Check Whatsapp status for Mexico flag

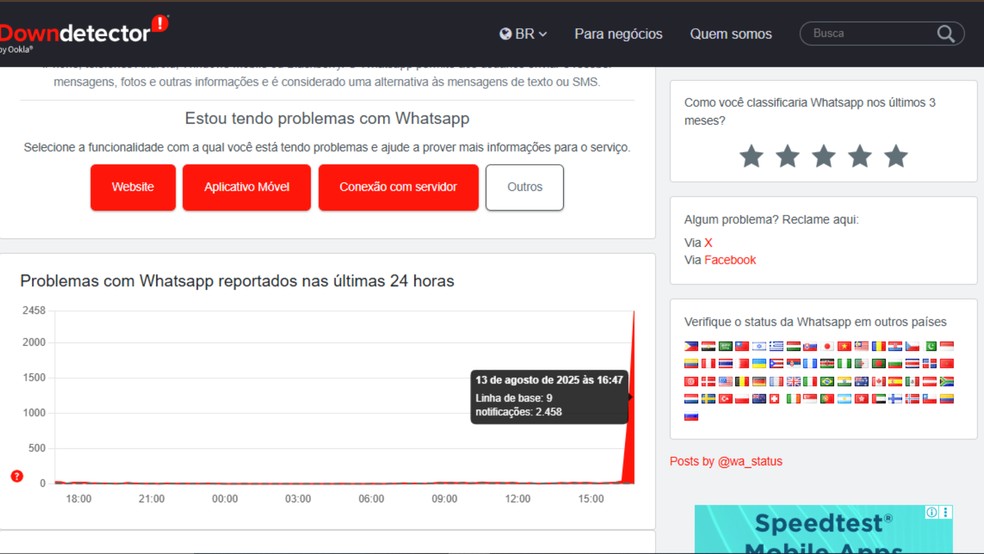912,381
